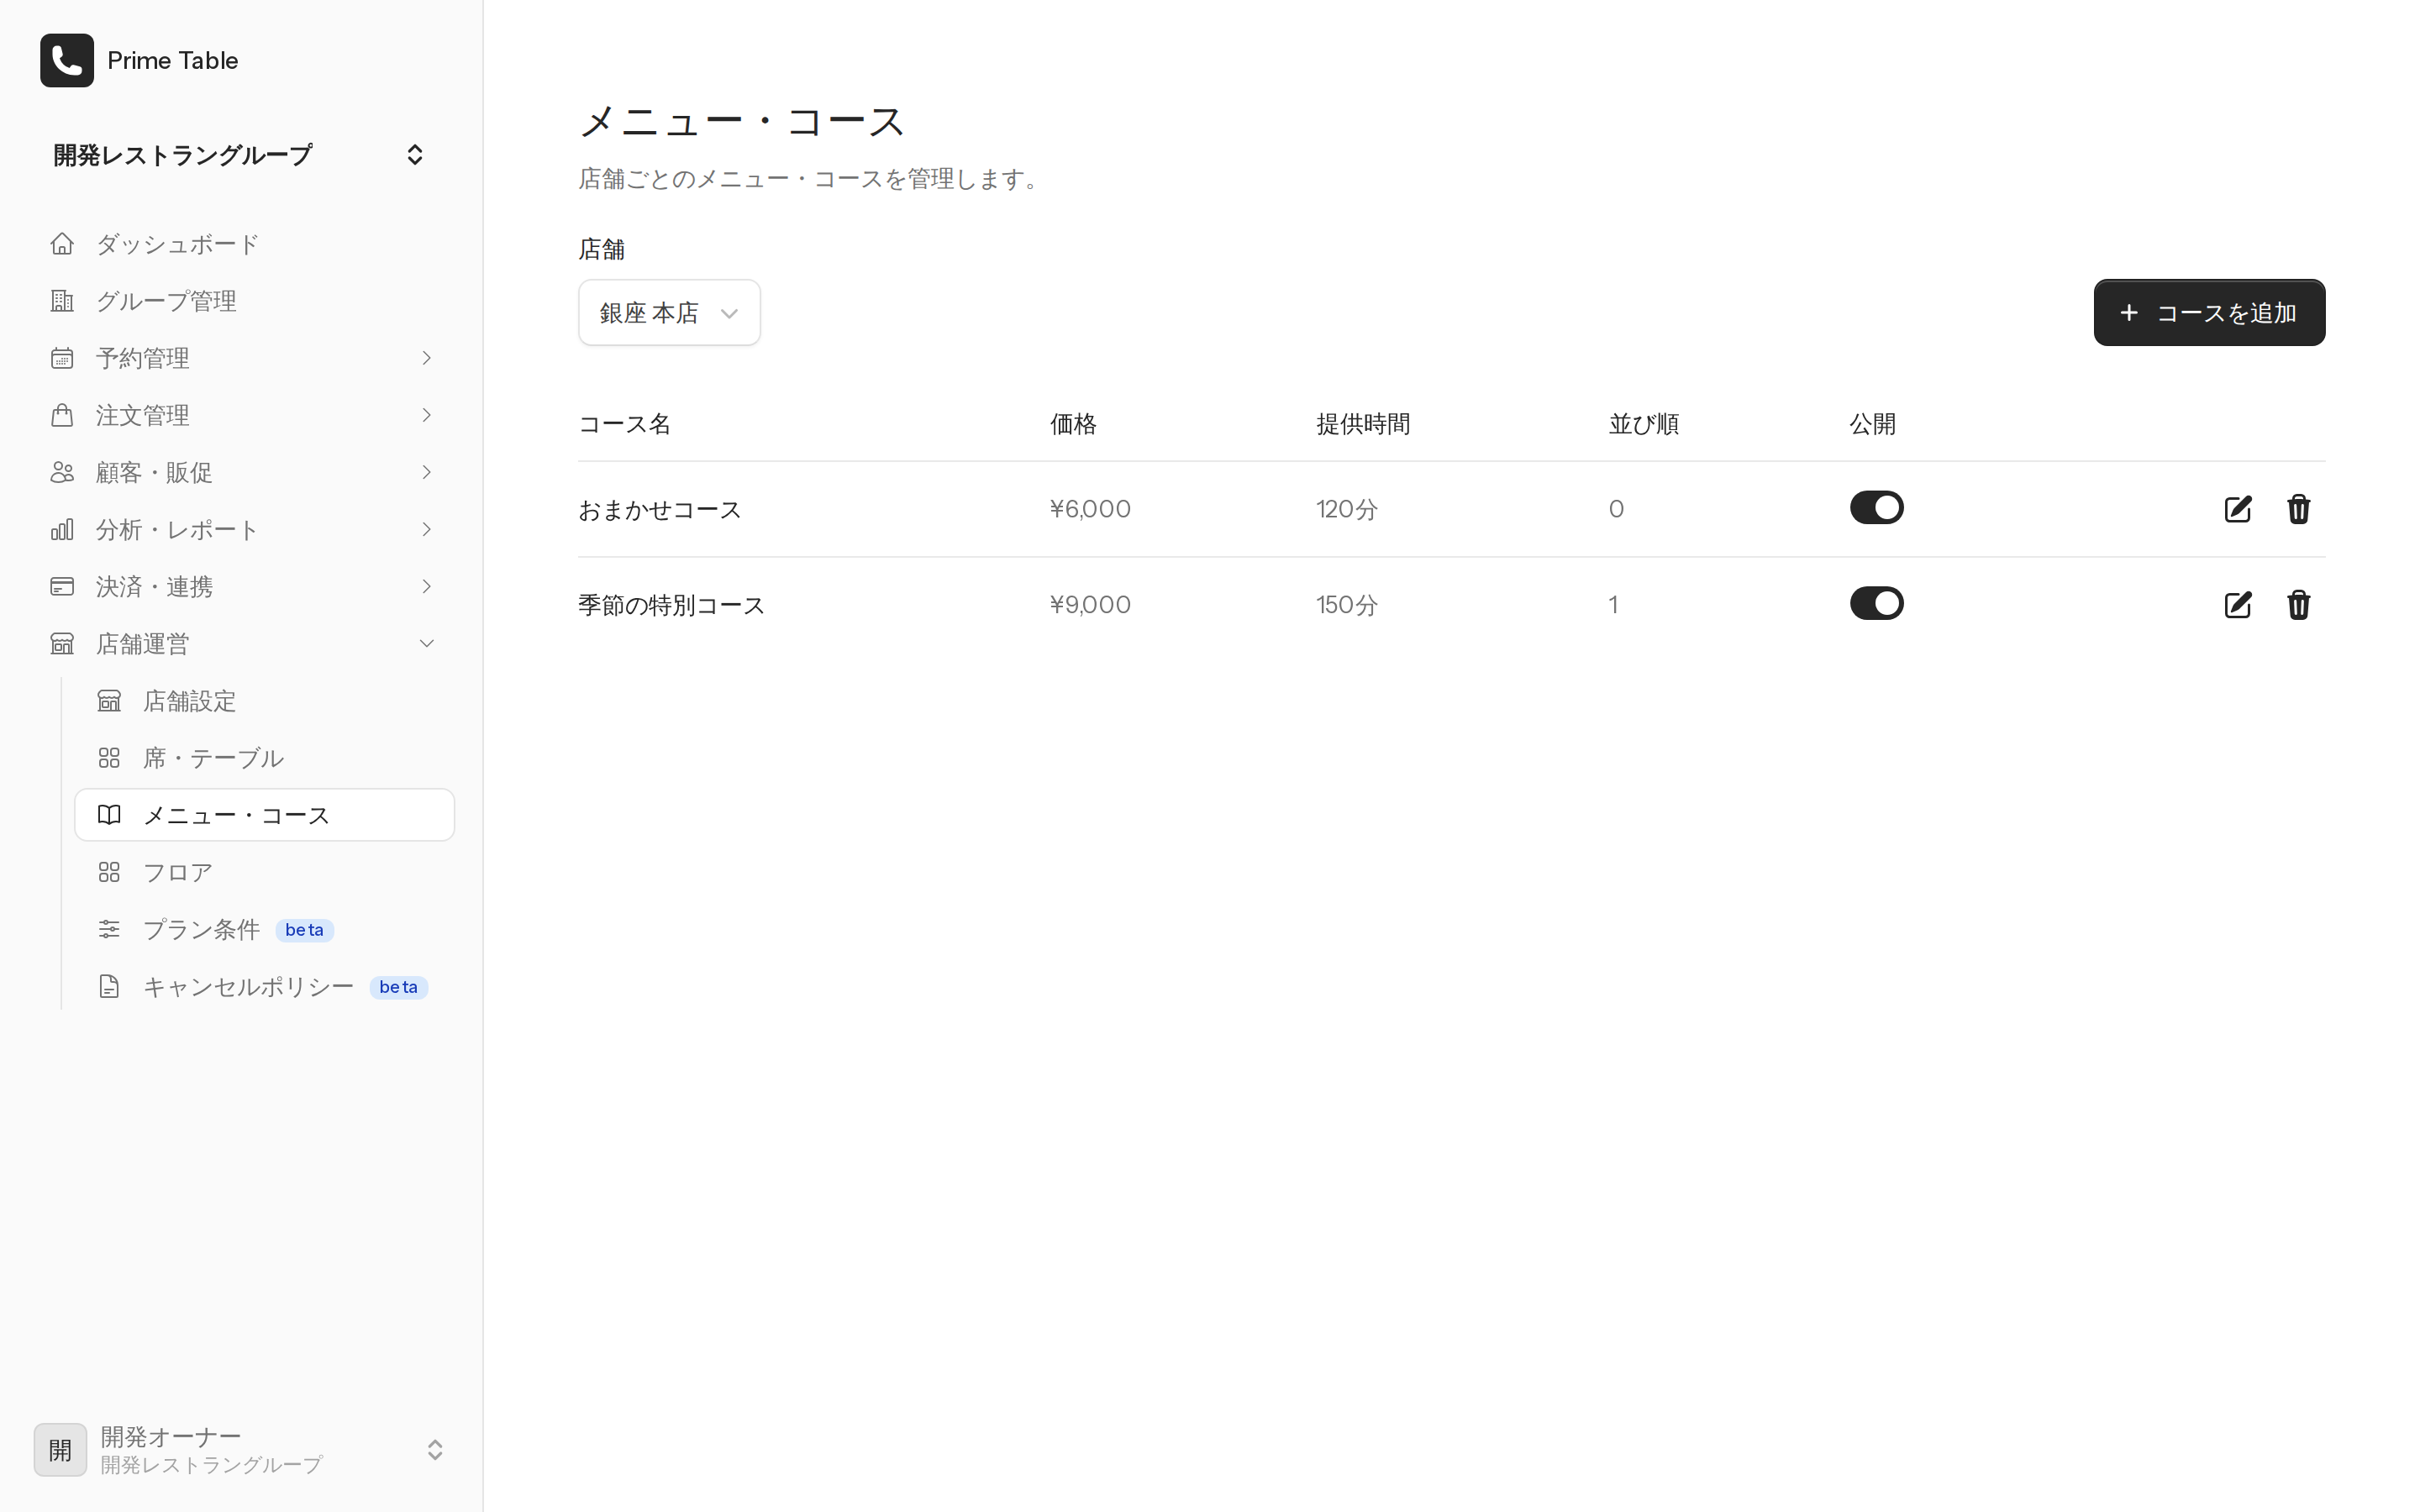Screen dimensions: 2420x1512
Task: Expand the 顧客・販促 chevron
Action: (426, 472)
